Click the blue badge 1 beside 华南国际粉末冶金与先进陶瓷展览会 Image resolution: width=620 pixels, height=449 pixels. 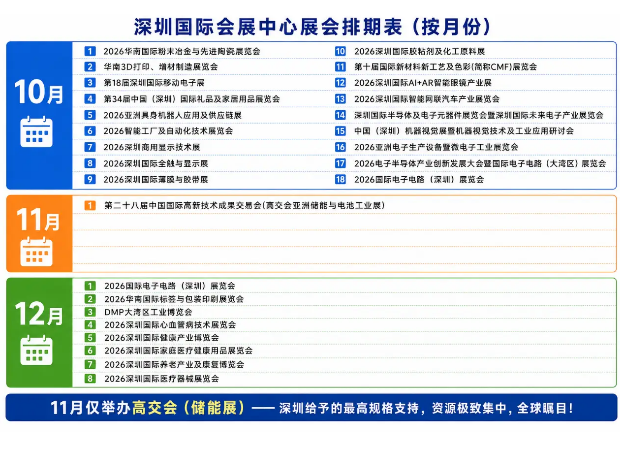pos(90,51)
